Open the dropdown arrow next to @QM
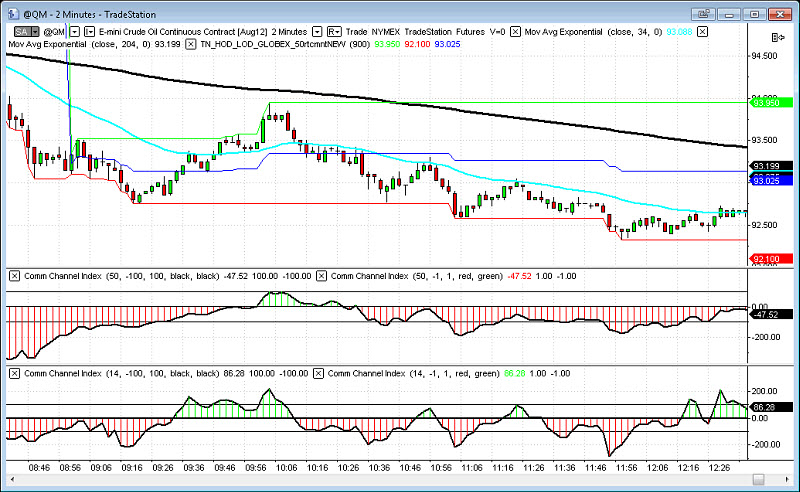The width and height of the screenshot is (800, 492). [x=74, y=32]
